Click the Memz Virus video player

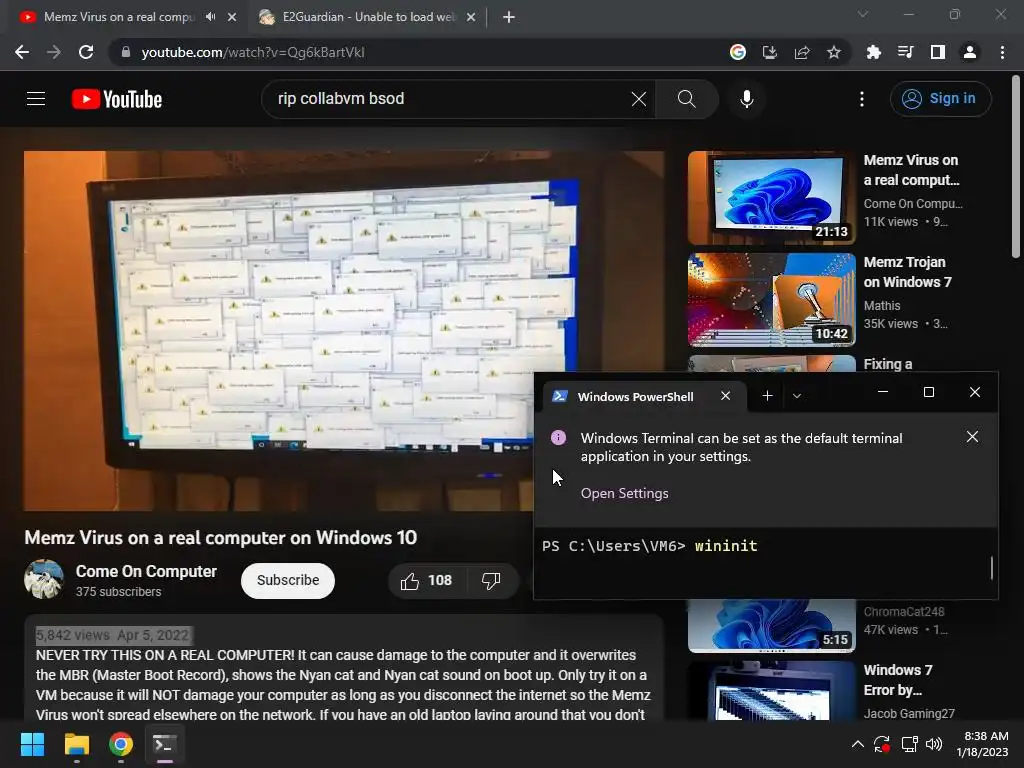[344, 331]
